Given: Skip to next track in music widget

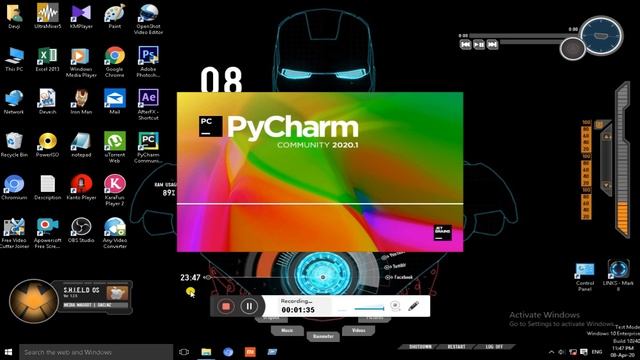Looking at the screenshot, I should [492, 44].
